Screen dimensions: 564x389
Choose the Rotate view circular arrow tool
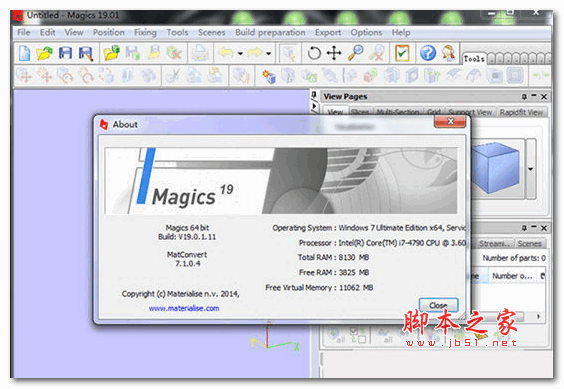click(314, 53)
